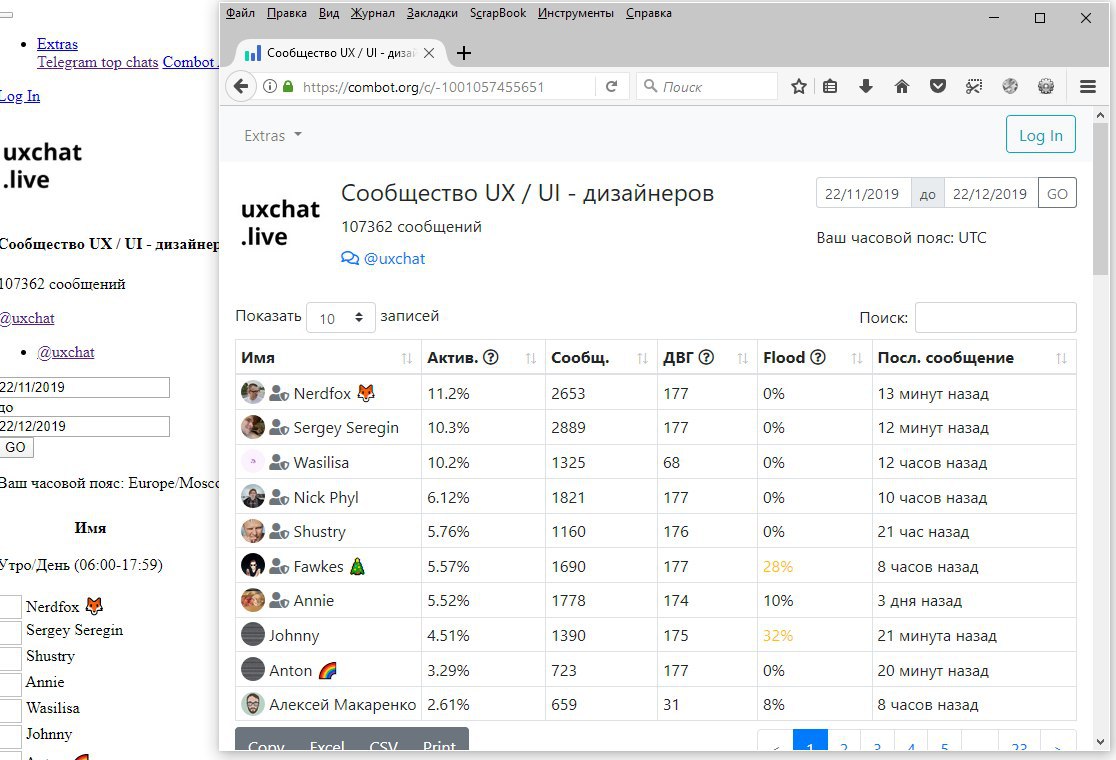Click Nerdfox's avatar picture
This screenshot has width=1116, height=760.
pos(253,392)
